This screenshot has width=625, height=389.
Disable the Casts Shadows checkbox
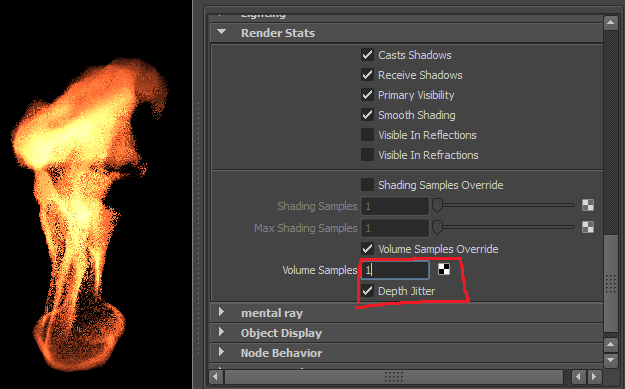tap(367, 55)
